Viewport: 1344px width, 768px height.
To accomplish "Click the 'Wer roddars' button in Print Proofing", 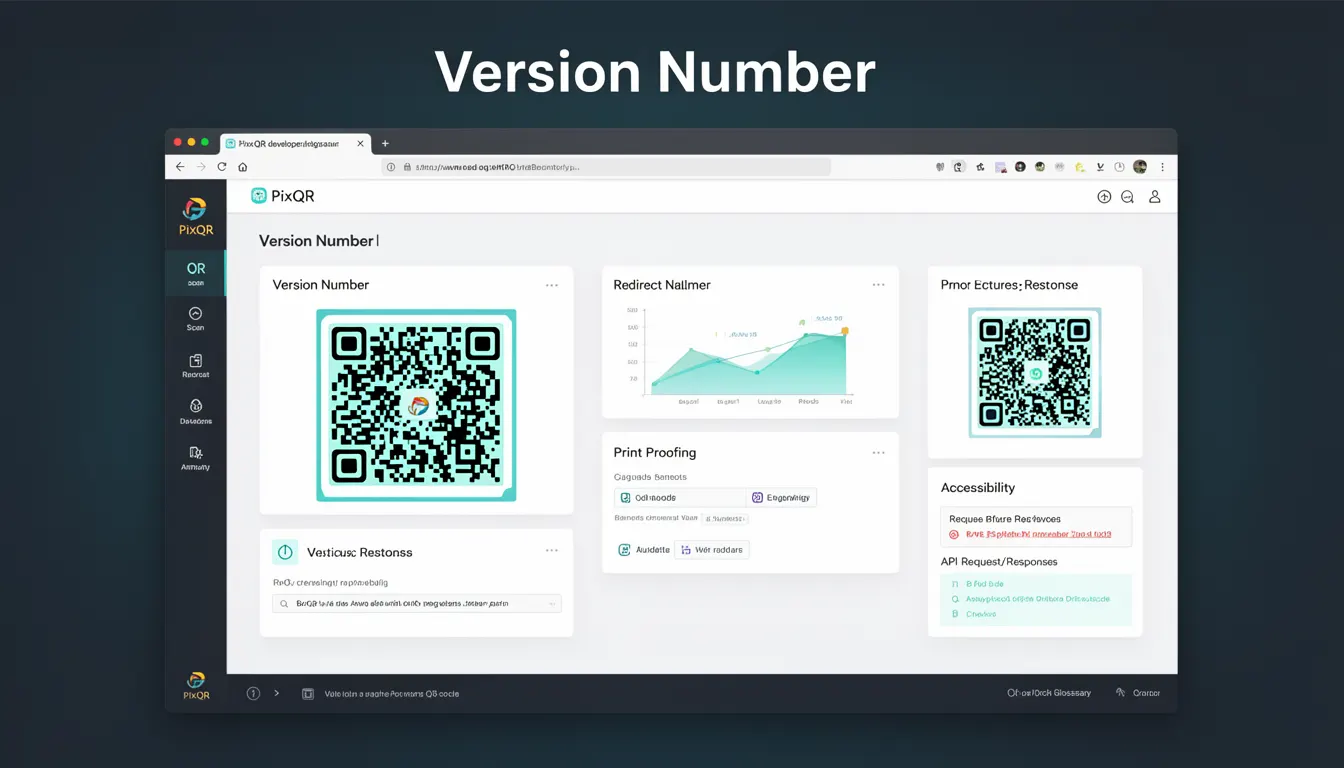I will [x=712, y=550].
